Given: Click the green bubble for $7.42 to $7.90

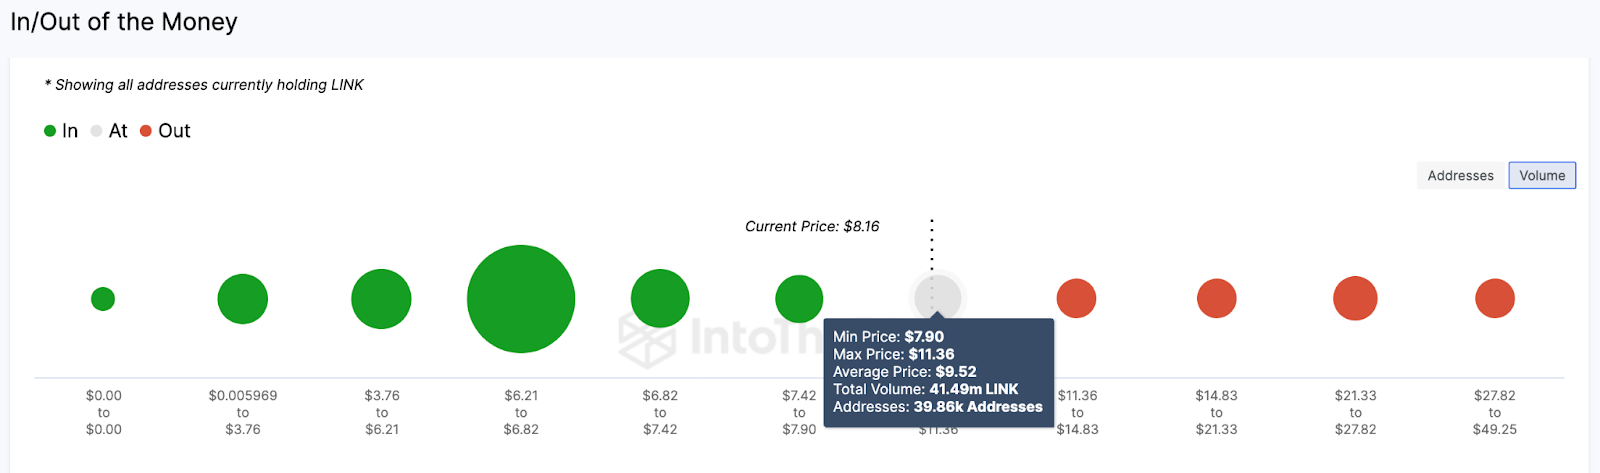Looking at the screenshot, I should 799,299.
